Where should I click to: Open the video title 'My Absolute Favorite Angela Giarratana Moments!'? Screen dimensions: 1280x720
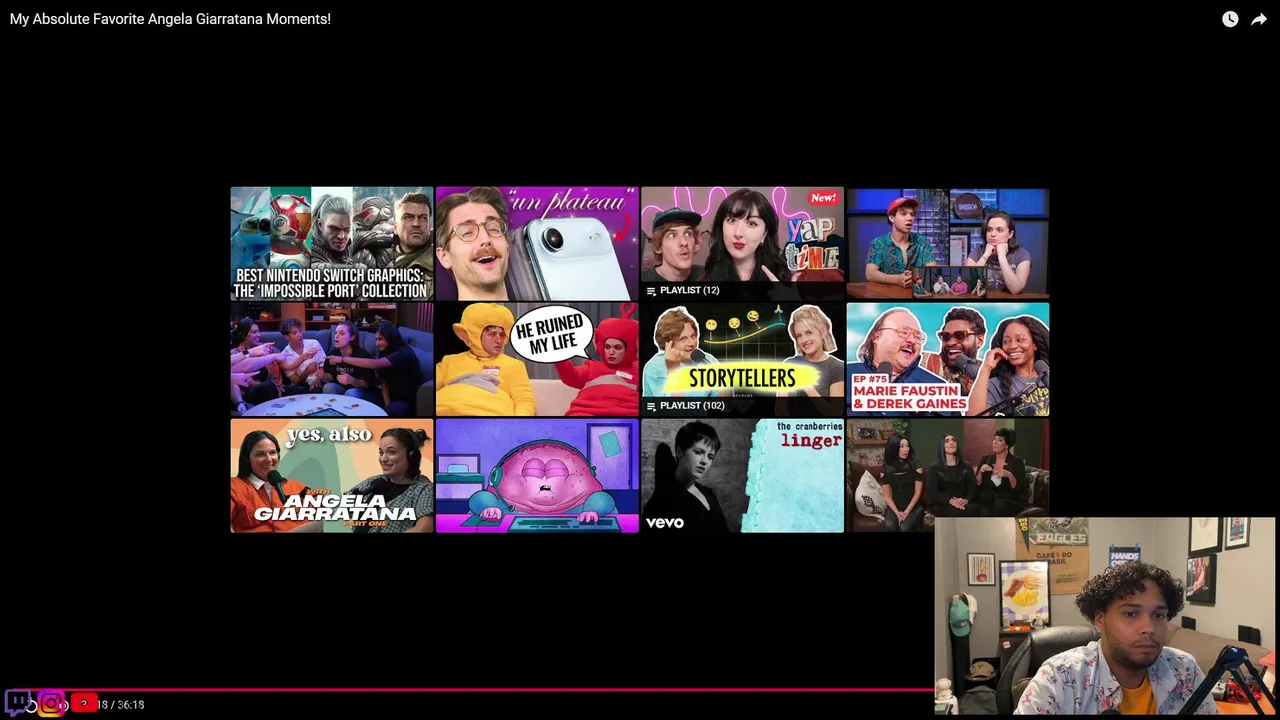[x=170, y=19]
